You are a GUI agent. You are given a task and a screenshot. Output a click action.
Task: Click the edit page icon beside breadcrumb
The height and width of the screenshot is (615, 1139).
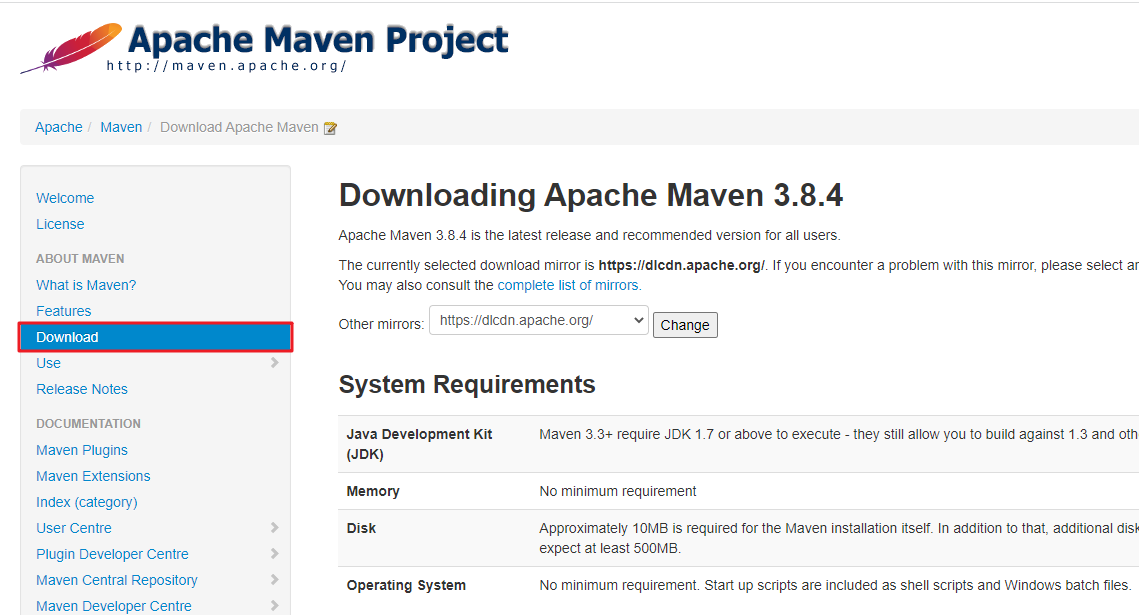tap(330, 129)
